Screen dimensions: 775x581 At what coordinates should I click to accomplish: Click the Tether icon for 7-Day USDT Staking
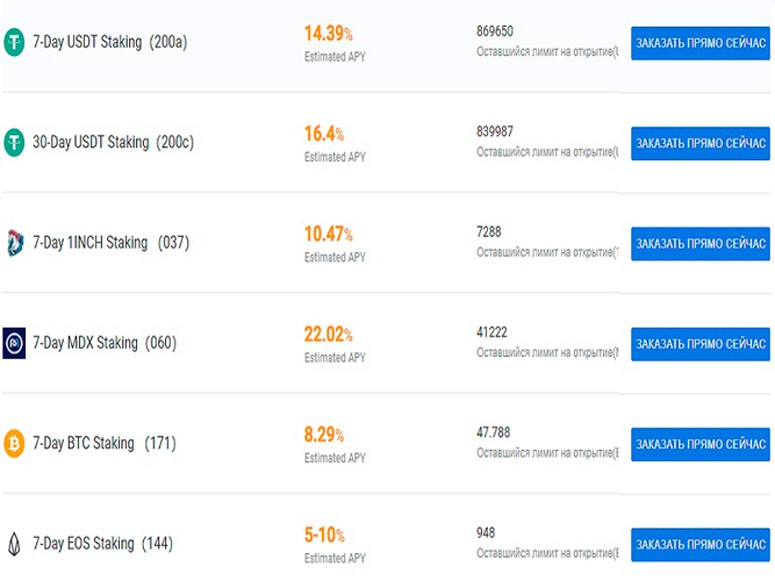coord(14,42)
